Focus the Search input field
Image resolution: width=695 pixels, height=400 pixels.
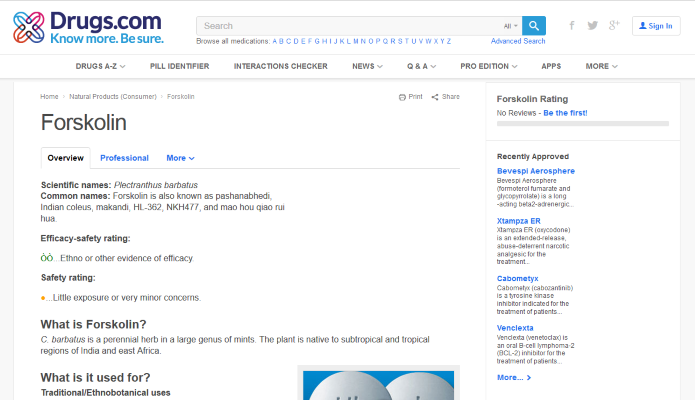[350, 26]
